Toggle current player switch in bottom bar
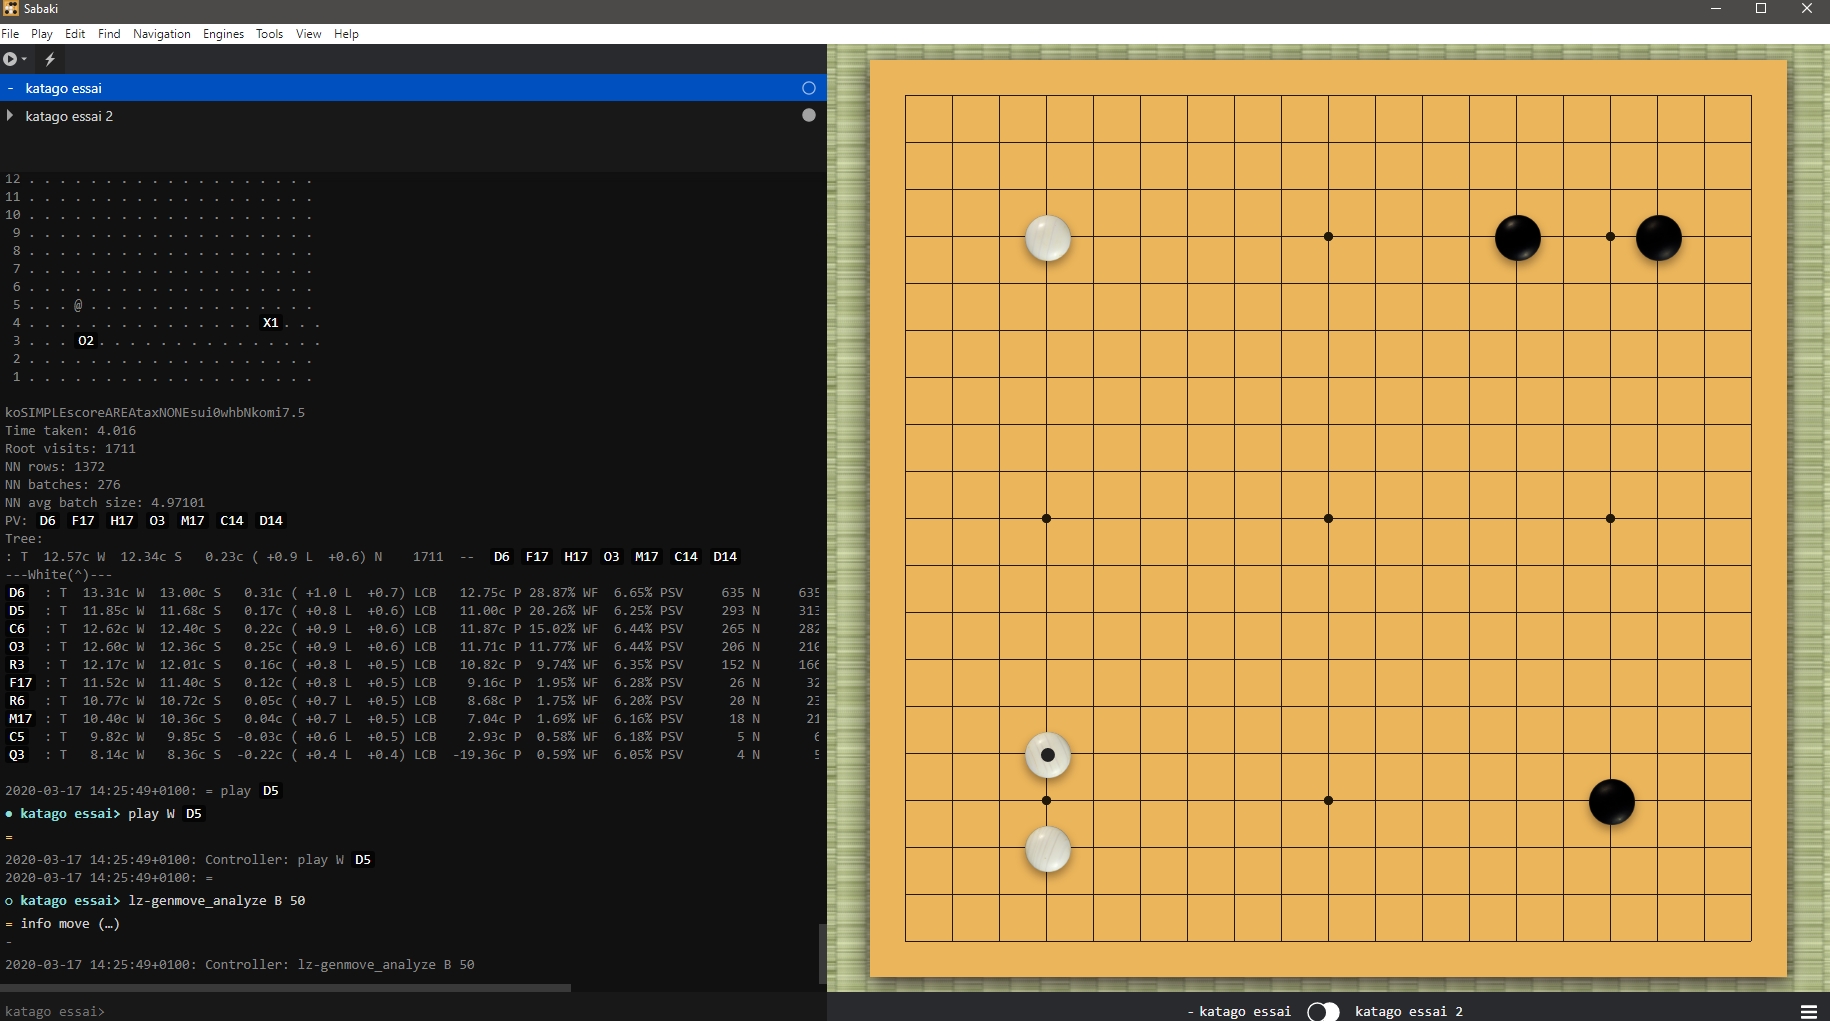This screenshot has height=1021, width=1830. pos(1323,1011)
